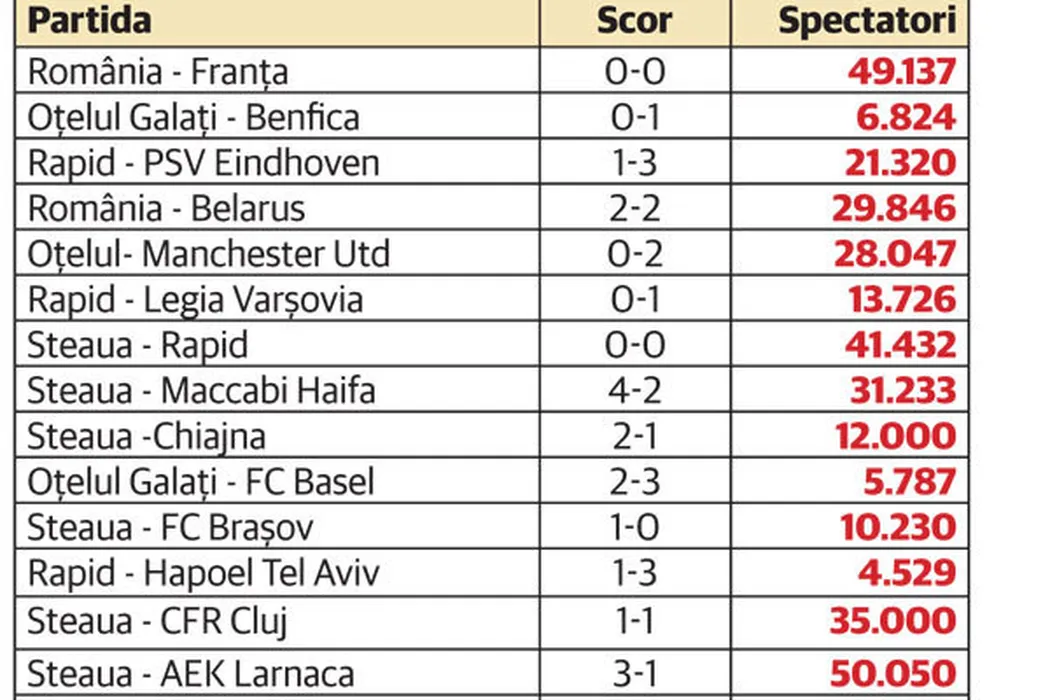Select the Steaua - Rapid match
Viewport: 1050px width, 700px height.
[137, 345]
